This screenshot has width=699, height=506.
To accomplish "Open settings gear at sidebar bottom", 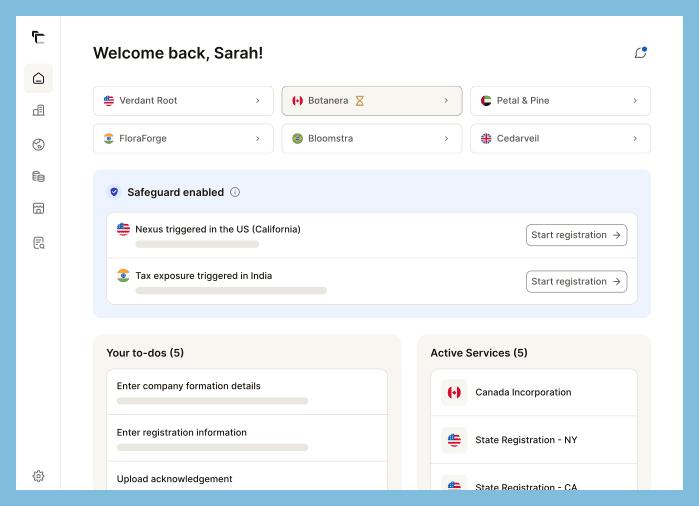I will click(38, 476).
